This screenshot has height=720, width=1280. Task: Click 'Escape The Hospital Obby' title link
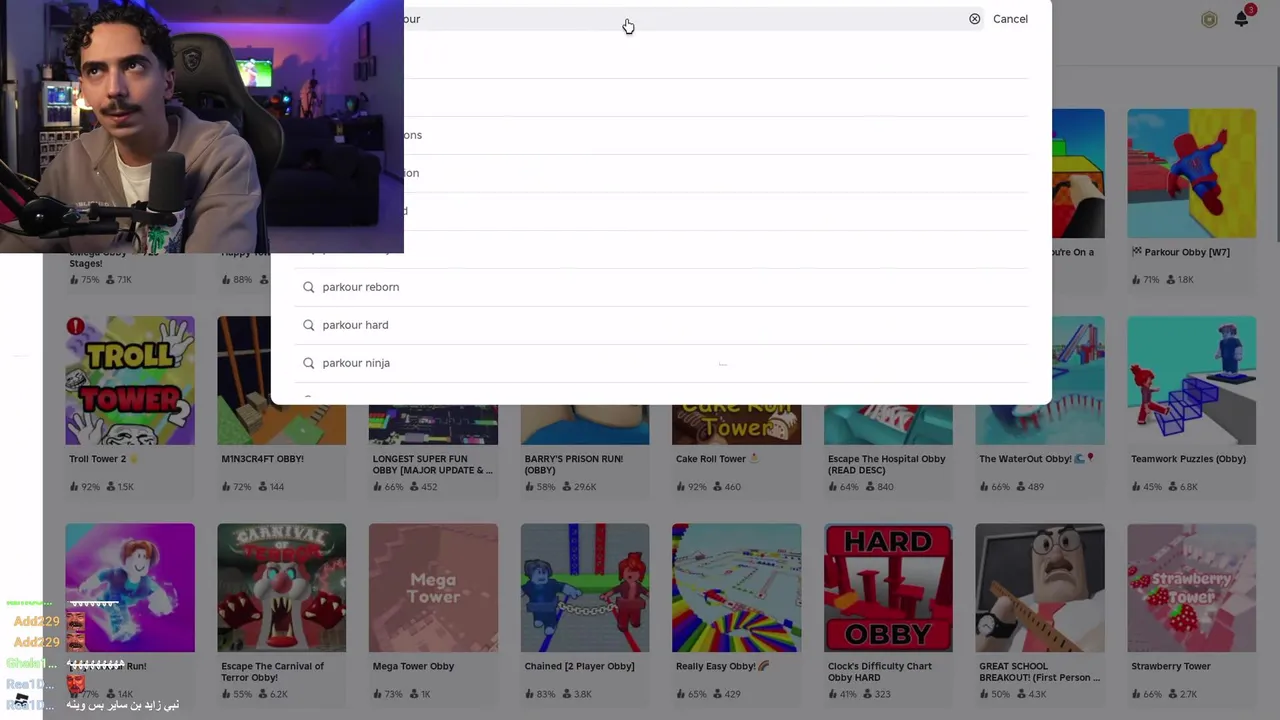tap(886, 465)
